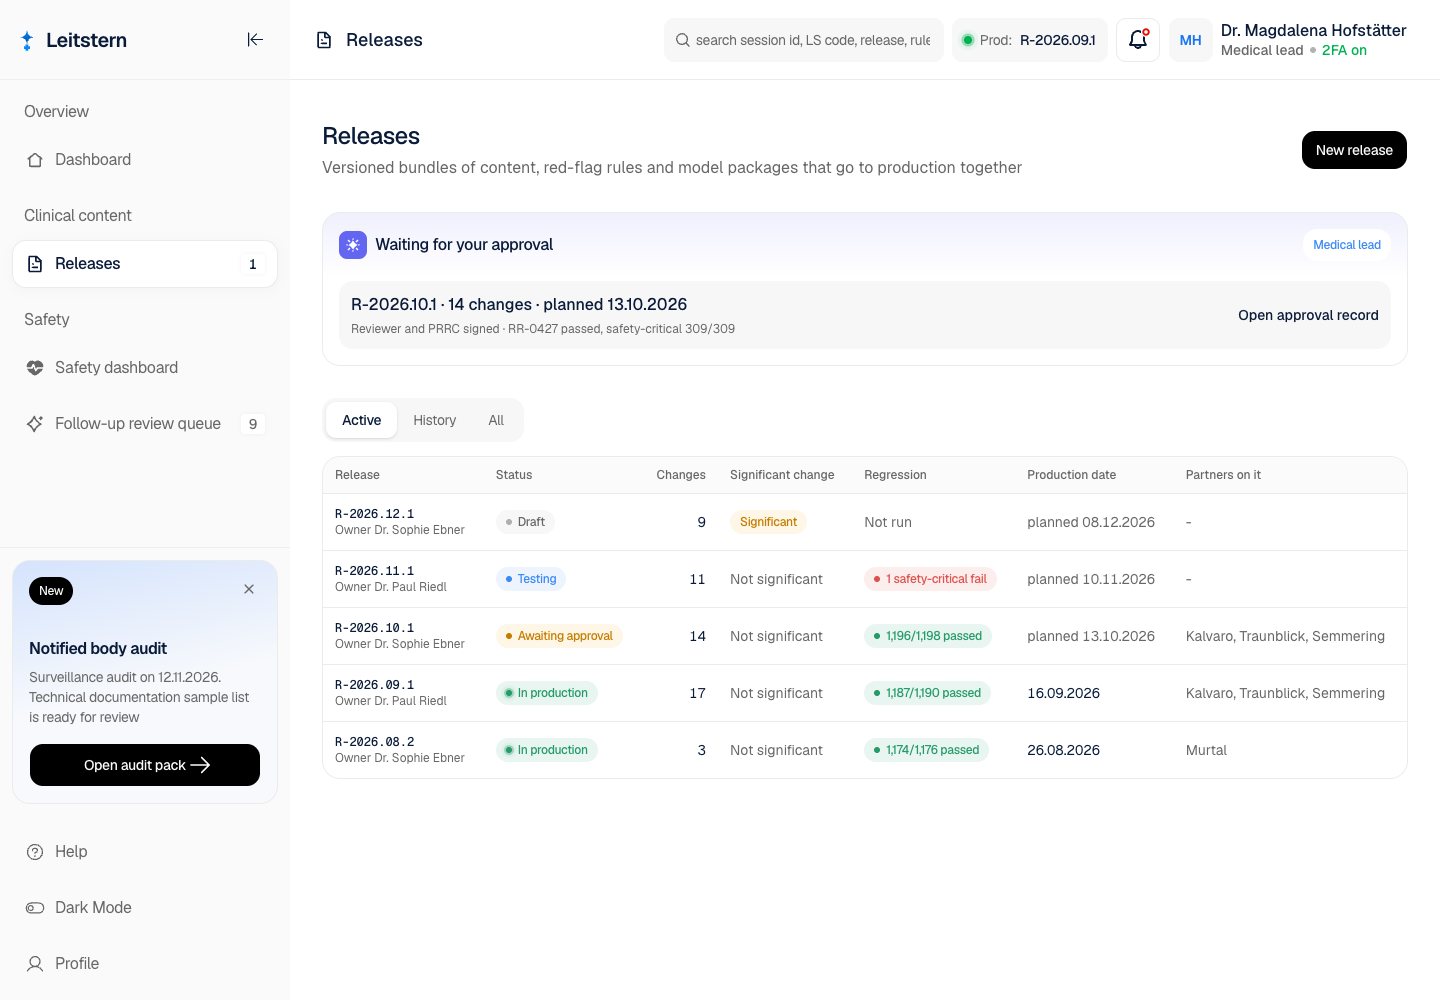This screenshot has width=1440, height=1000.
Task: Click the Testing status badge
Action: coord(531,579)
